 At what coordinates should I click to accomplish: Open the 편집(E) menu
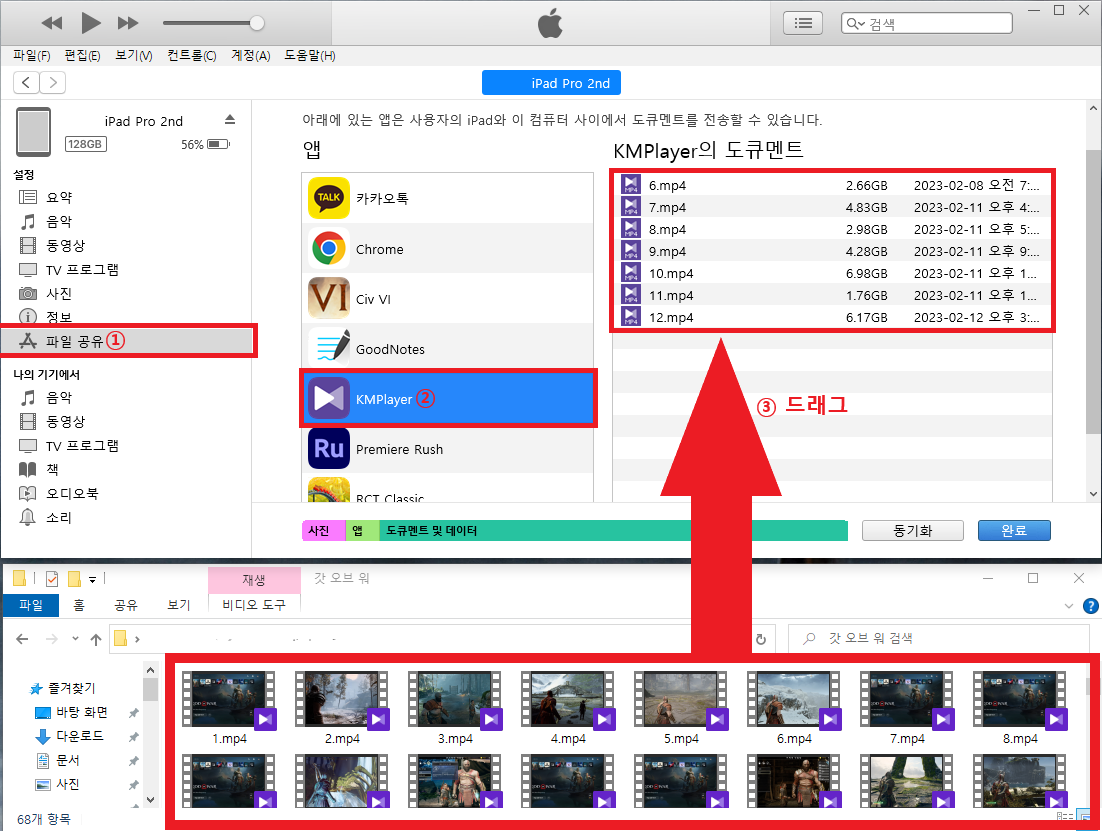tap(82, 56)
